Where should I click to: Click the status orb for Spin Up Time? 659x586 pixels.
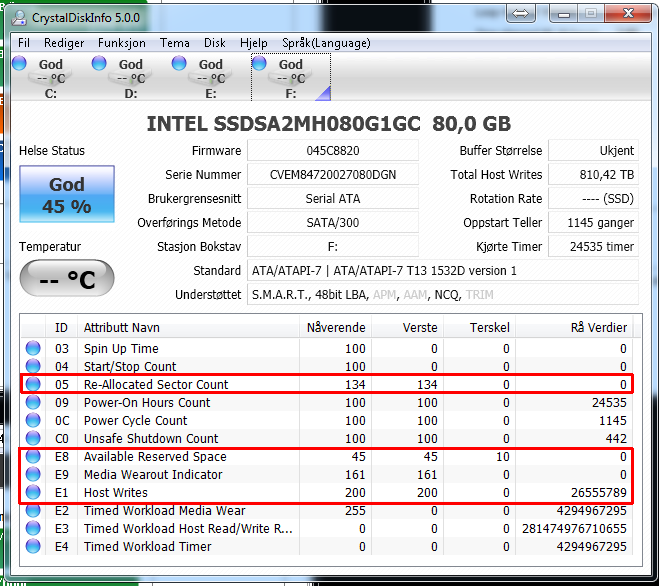[33, 348]
